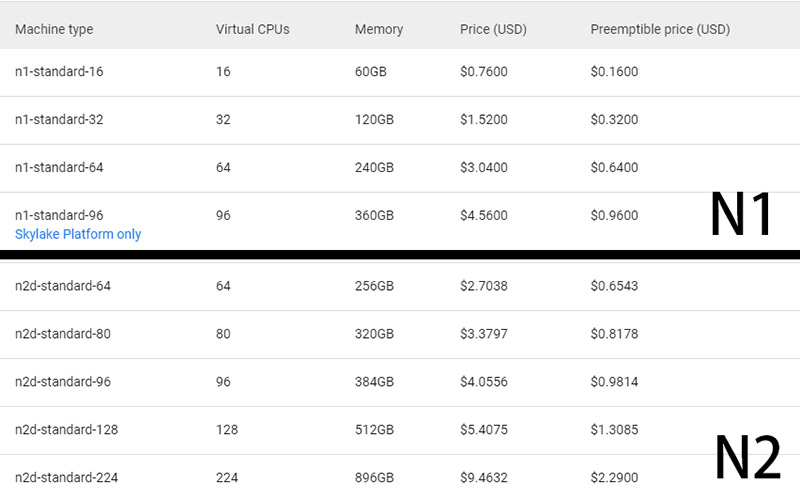Click the $4.5600 price value

pyautogui.click(x=484, y=215)
